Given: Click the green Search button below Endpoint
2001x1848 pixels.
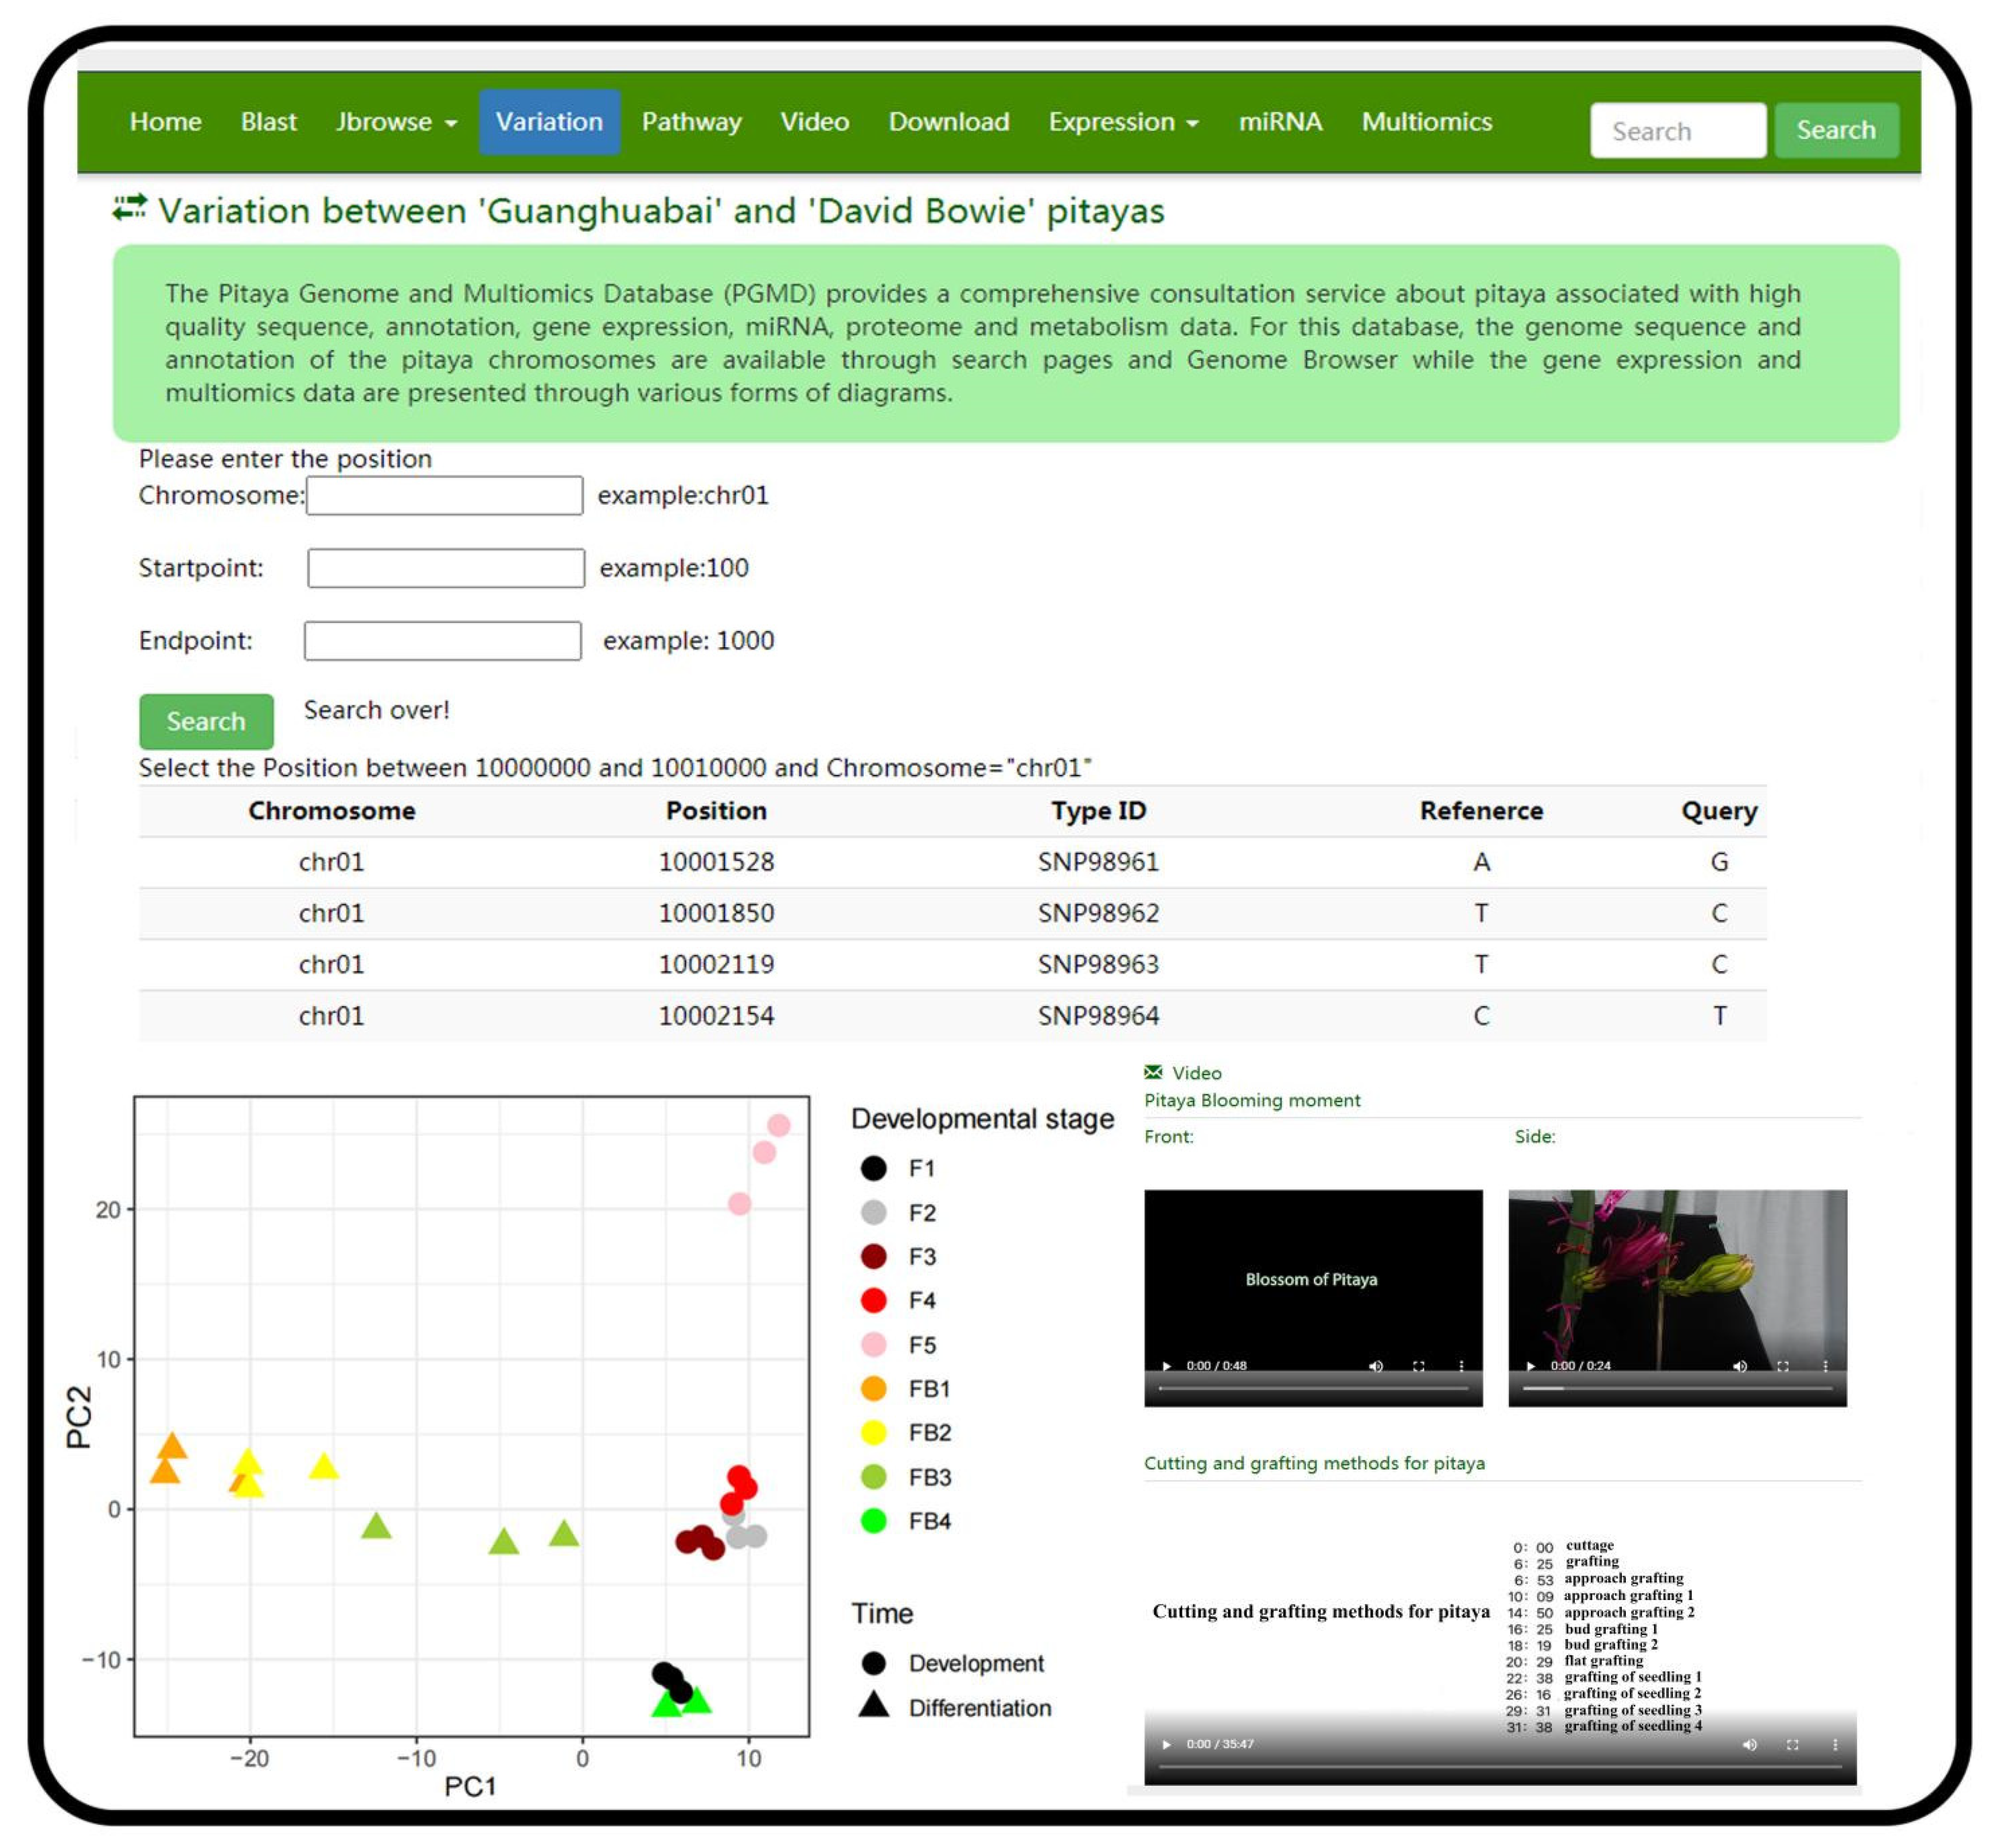Looking at the screenshot, I should tap(206, 721).
